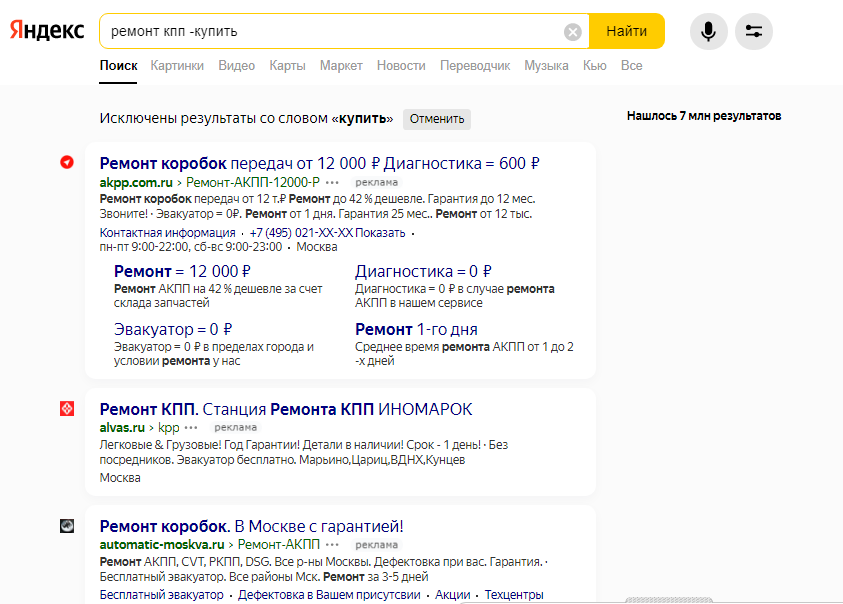Open the 'Ремонт 1-го дня' sitelink
This screenshot has height=604, width=843.
[416, 329]
